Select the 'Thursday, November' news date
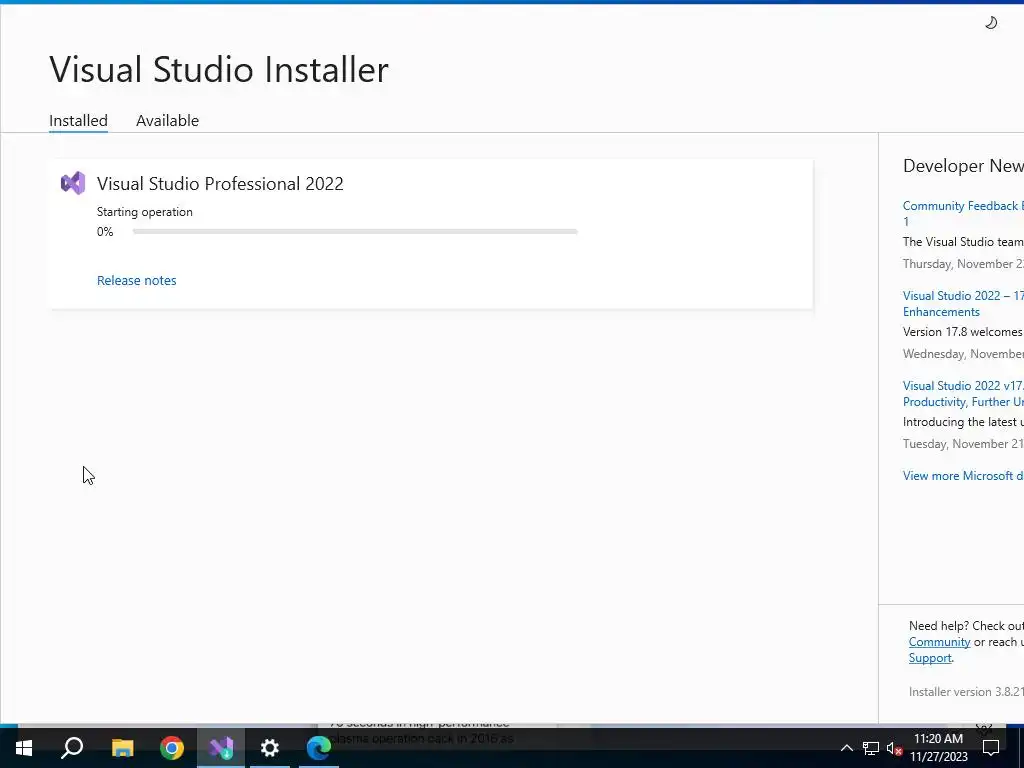The width and height of the screenshot is (1024, 768). [963, 264]
